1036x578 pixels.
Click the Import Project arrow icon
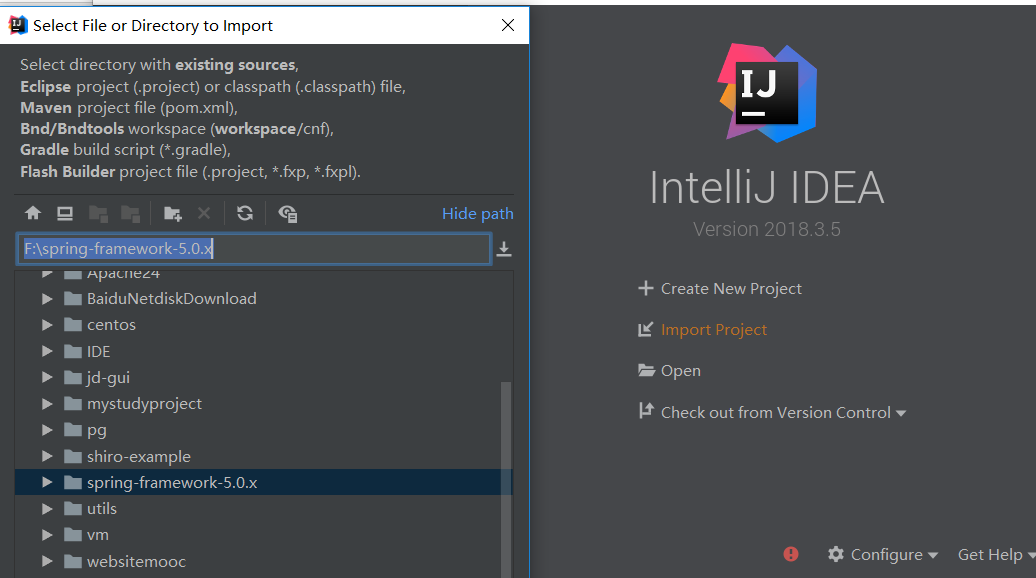coord(646,329)
